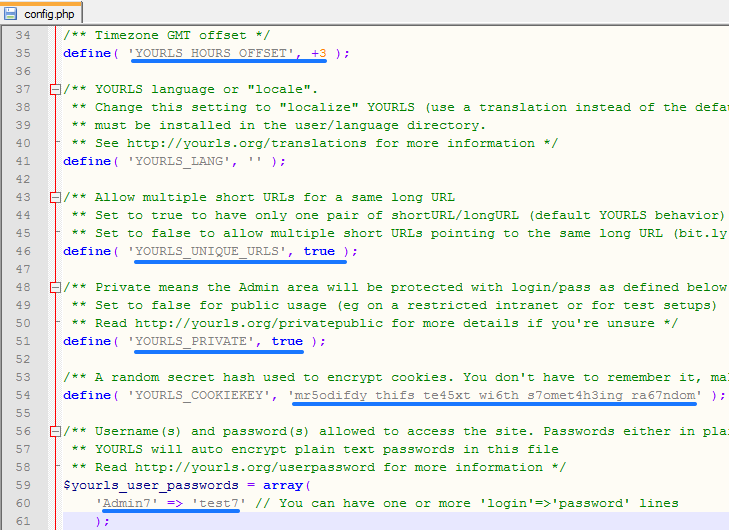Image resolution: width=729 pixels, height=530 pixels.
Task: Click line number 54 in the margin
Action: [23, 395]
